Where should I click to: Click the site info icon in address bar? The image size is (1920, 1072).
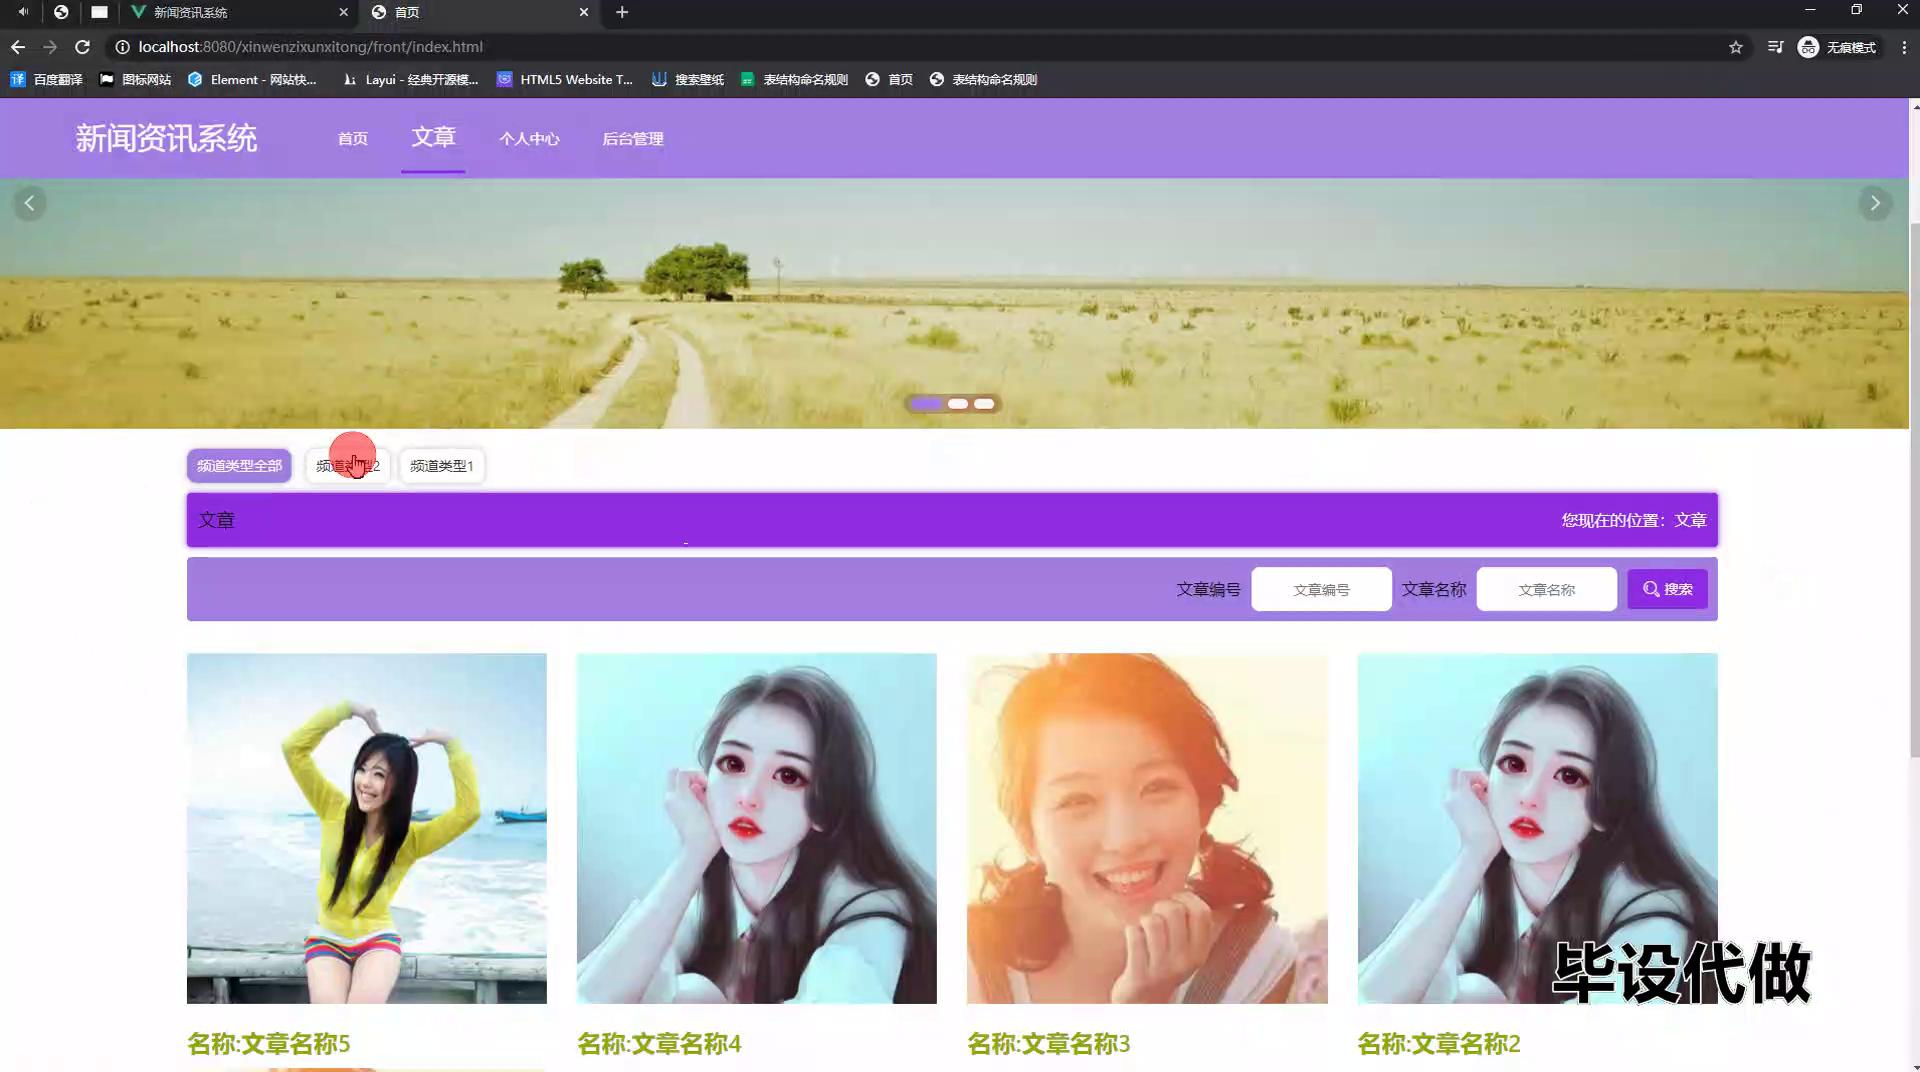click(122, 47)
